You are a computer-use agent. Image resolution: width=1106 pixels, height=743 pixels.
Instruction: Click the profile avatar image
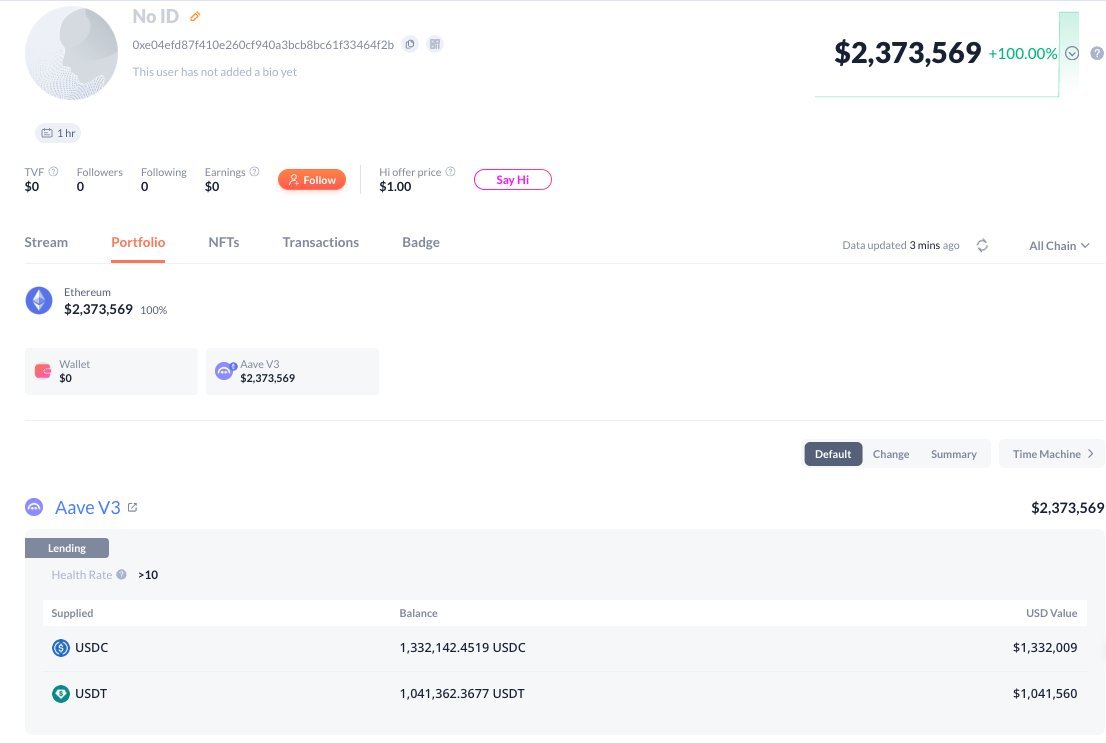(71, 53)
